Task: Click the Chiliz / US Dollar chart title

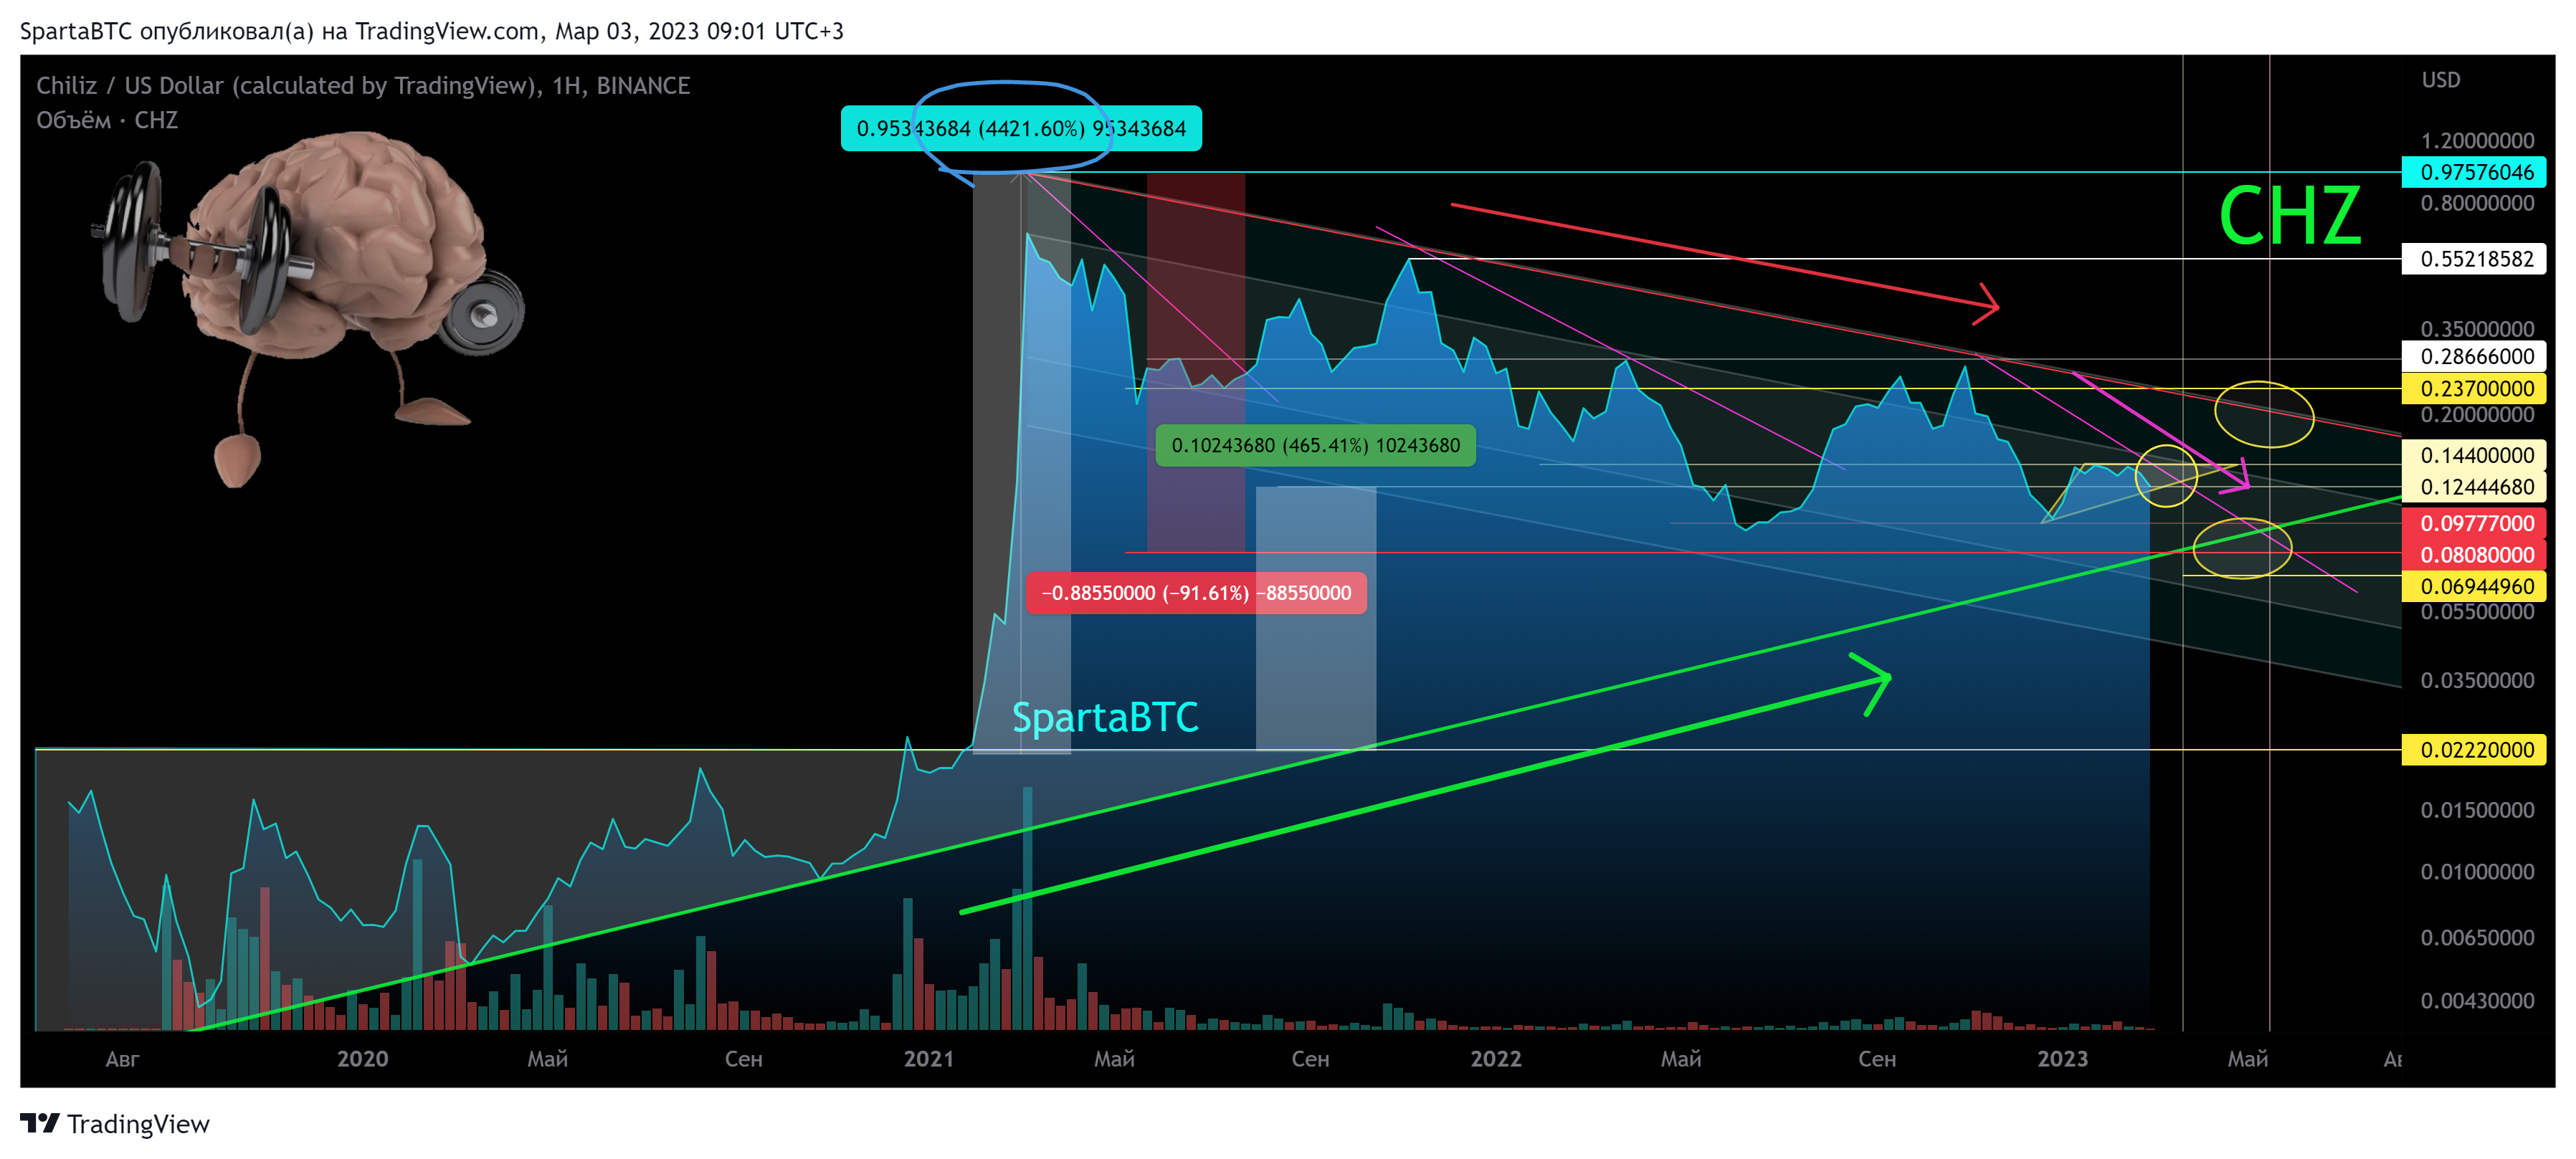Action: pos(363,86)
